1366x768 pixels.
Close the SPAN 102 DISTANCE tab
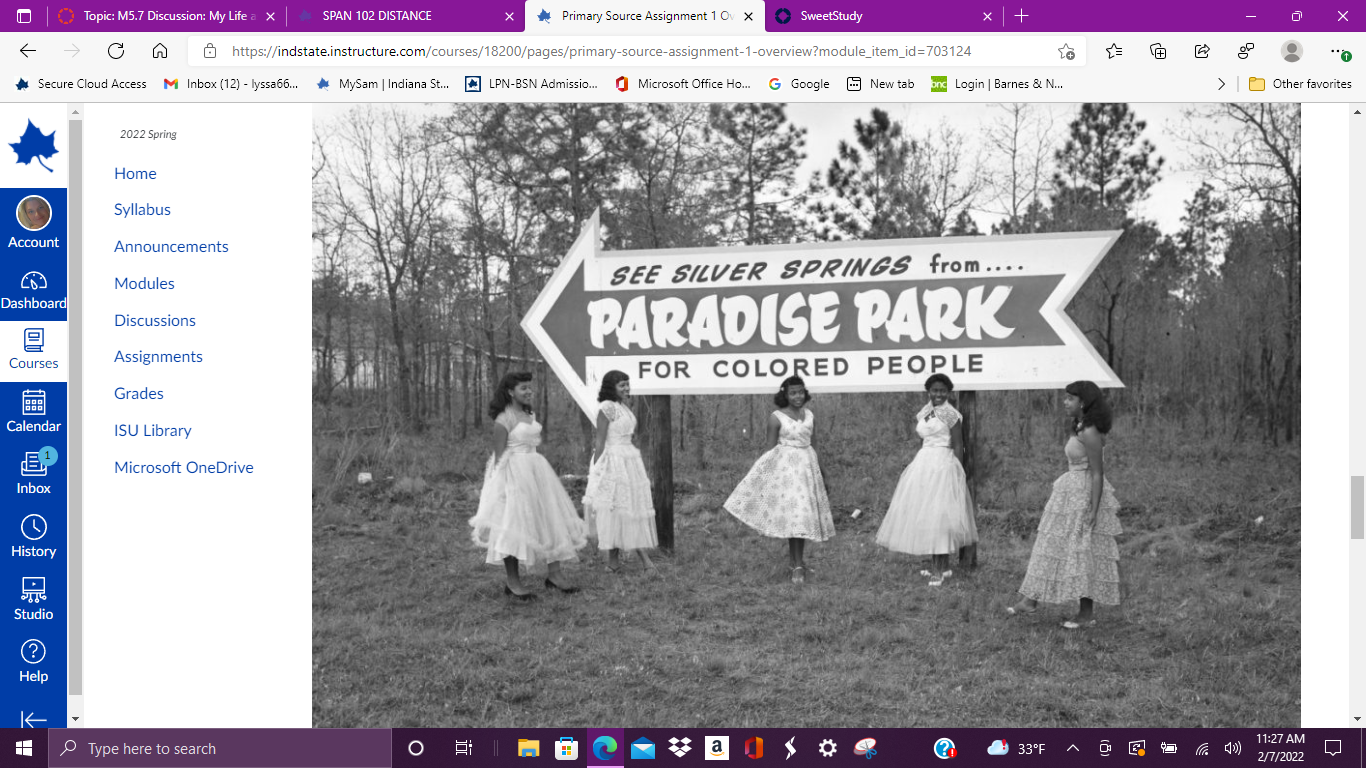point(510,16)
